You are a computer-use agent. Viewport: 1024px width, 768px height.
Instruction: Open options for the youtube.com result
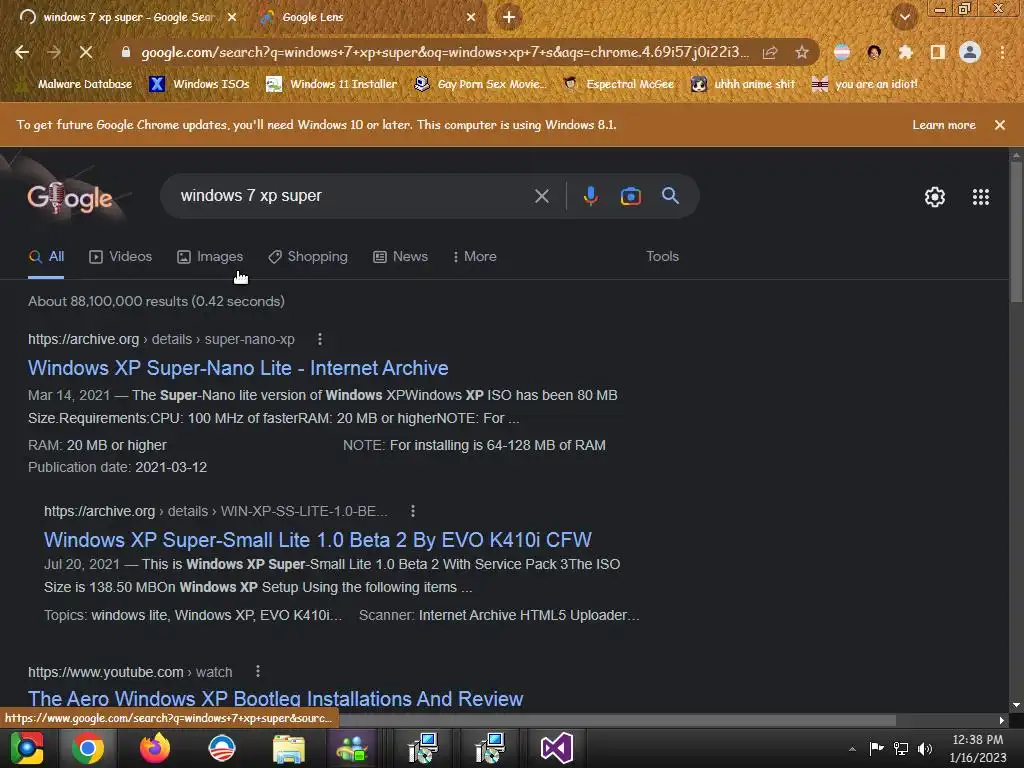point(258,672)
